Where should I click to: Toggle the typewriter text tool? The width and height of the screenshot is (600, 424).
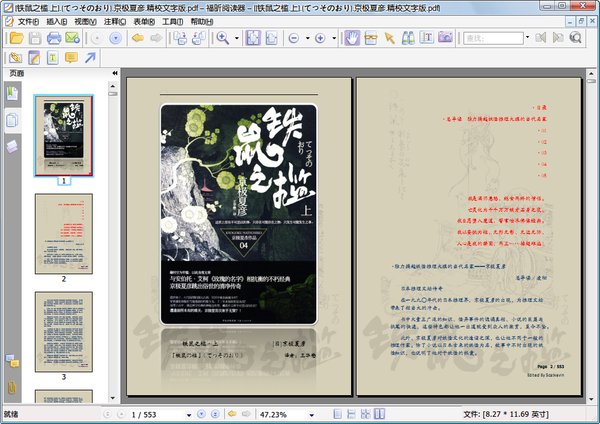click(x=52, y=58)
